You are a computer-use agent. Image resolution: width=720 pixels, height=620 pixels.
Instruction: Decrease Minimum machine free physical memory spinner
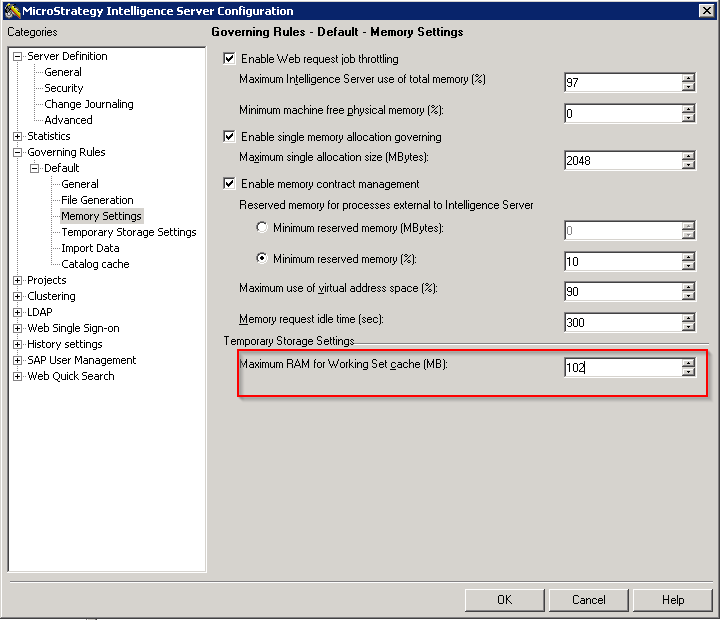coord(688,118)
